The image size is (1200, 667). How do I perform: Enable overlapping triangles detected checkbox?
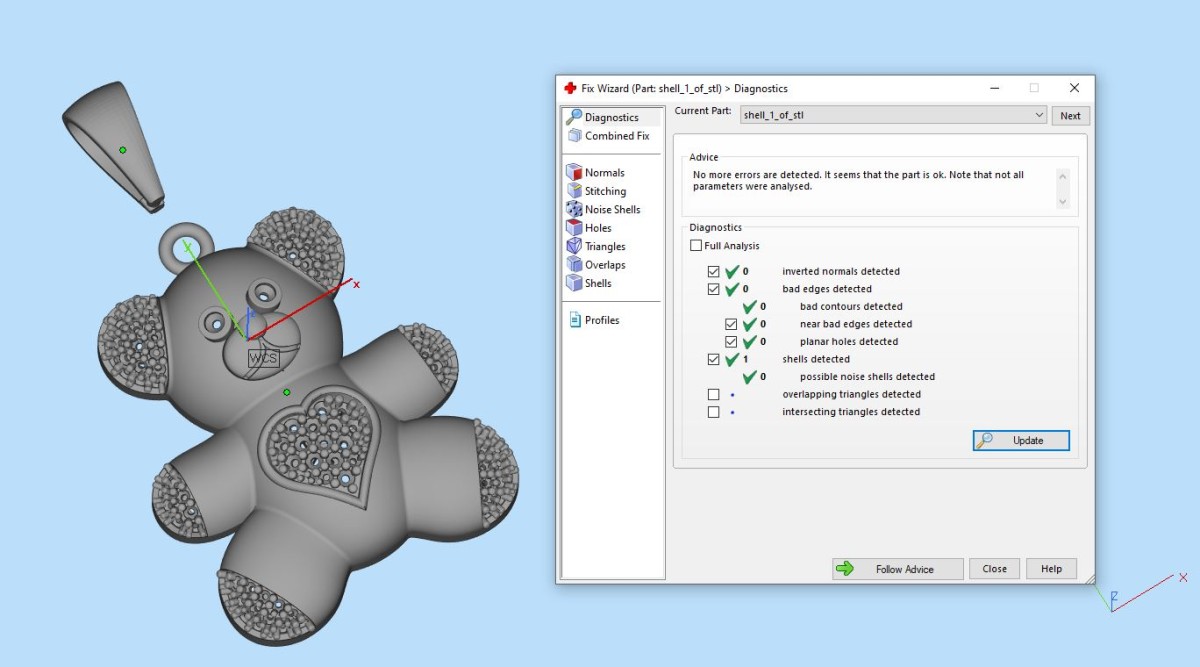(713, 394)
